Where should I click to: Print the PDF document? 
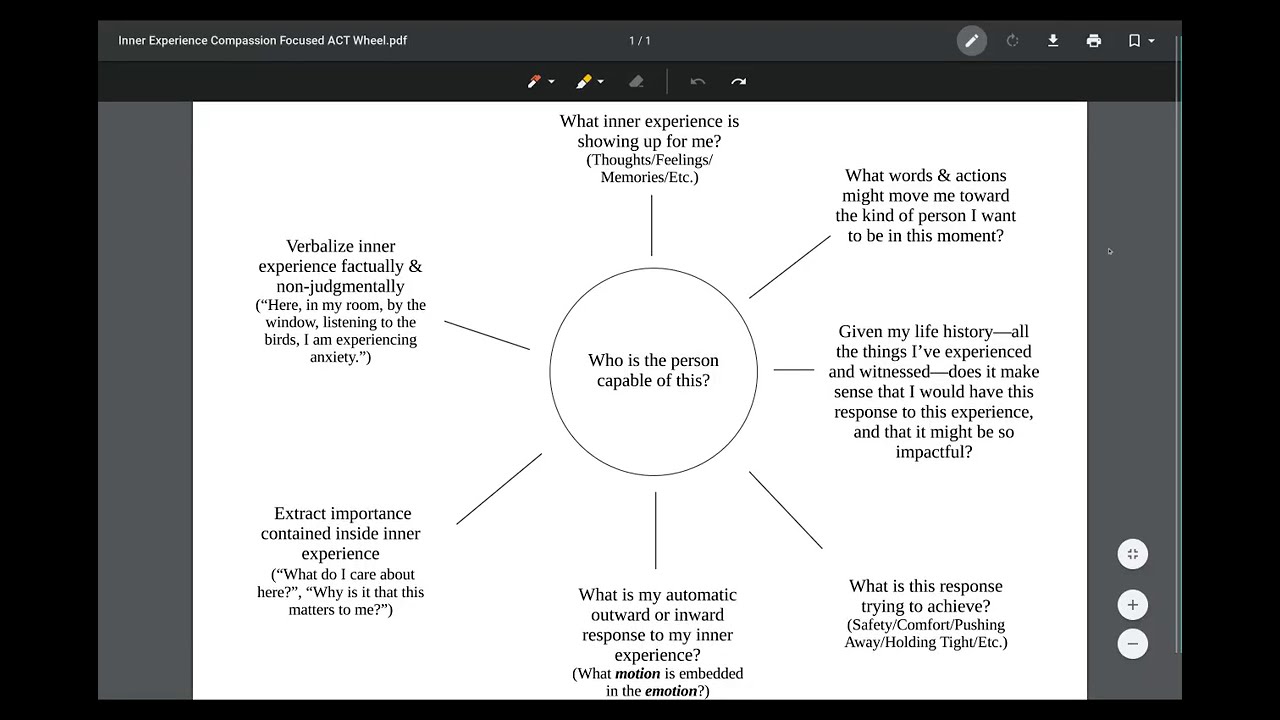pos(1094,41)
